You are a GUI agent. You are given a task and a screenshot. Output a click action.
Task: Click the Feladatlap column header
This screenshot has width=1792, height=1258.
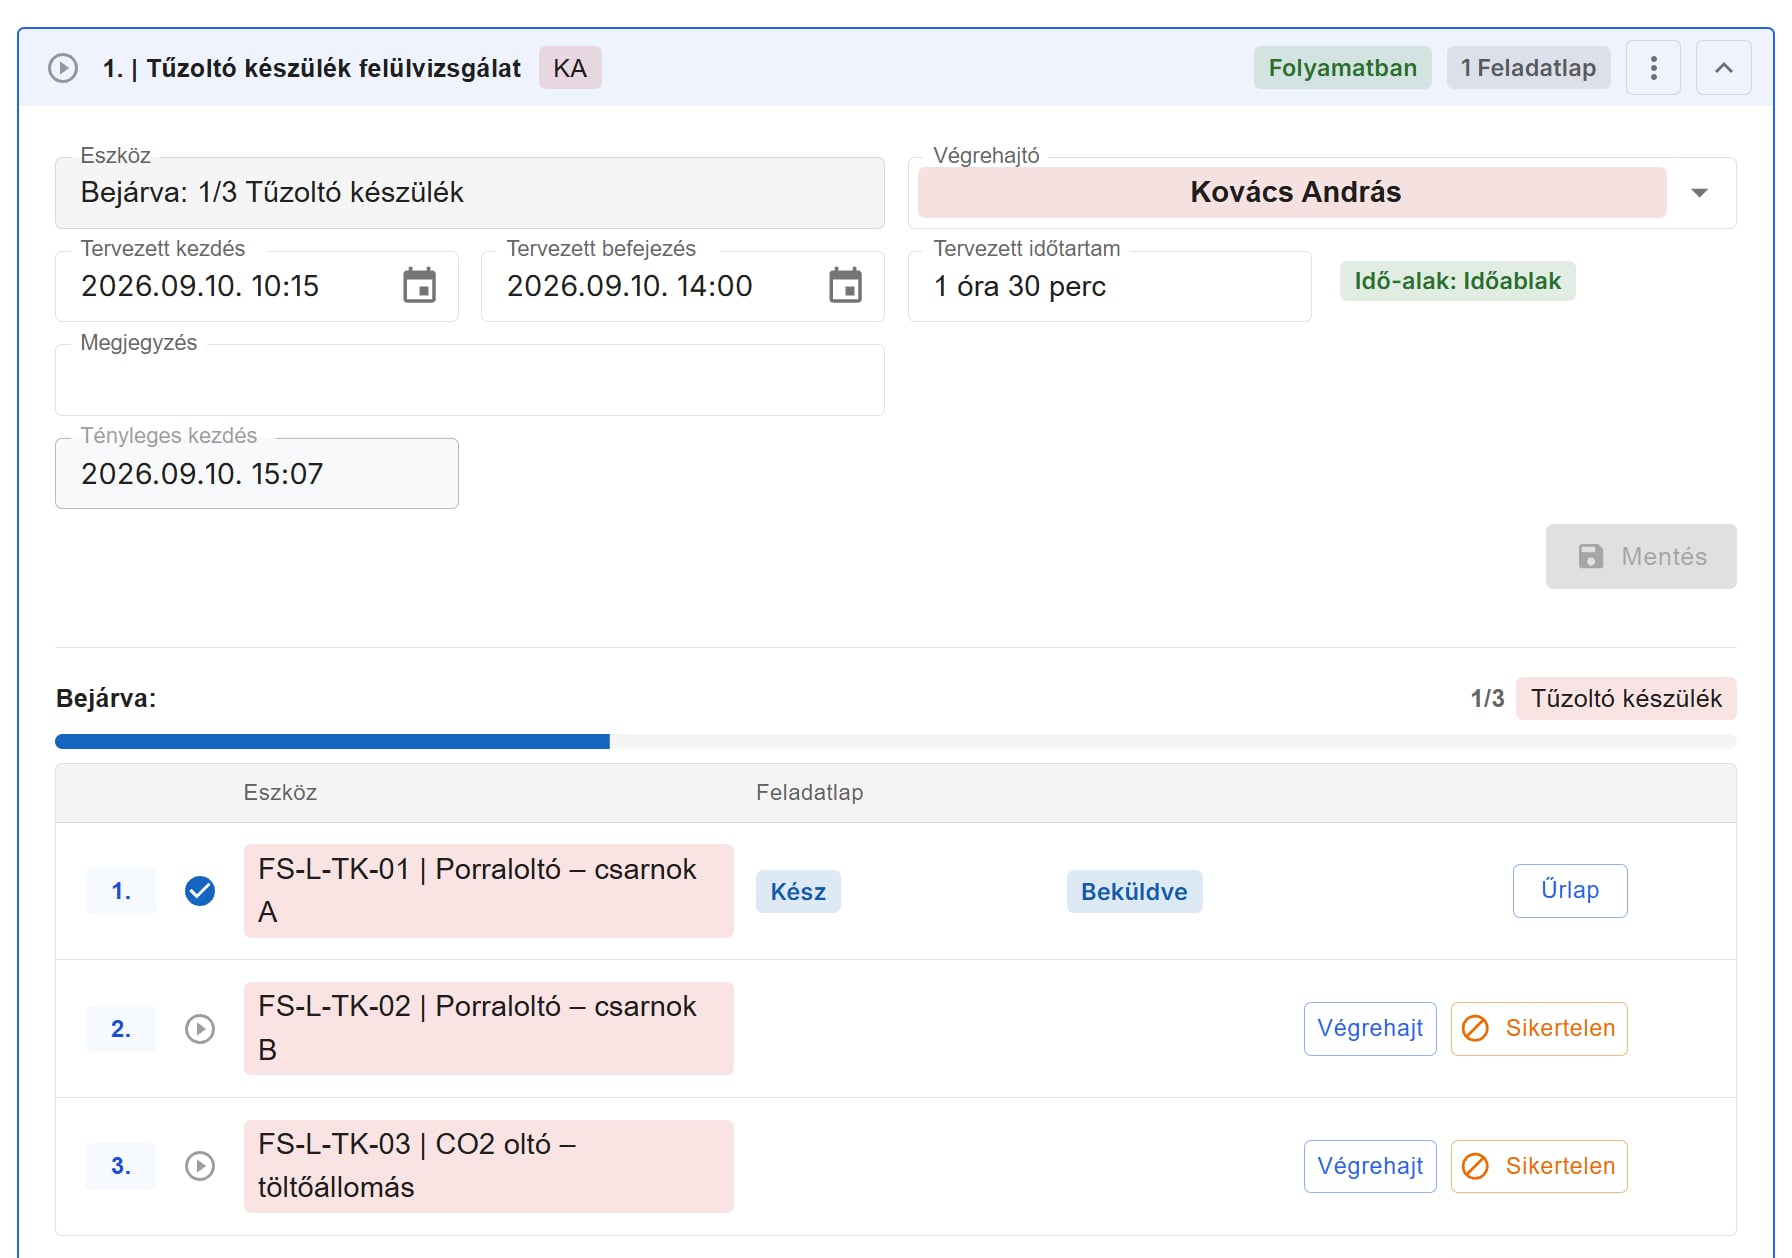pos(809,792)
